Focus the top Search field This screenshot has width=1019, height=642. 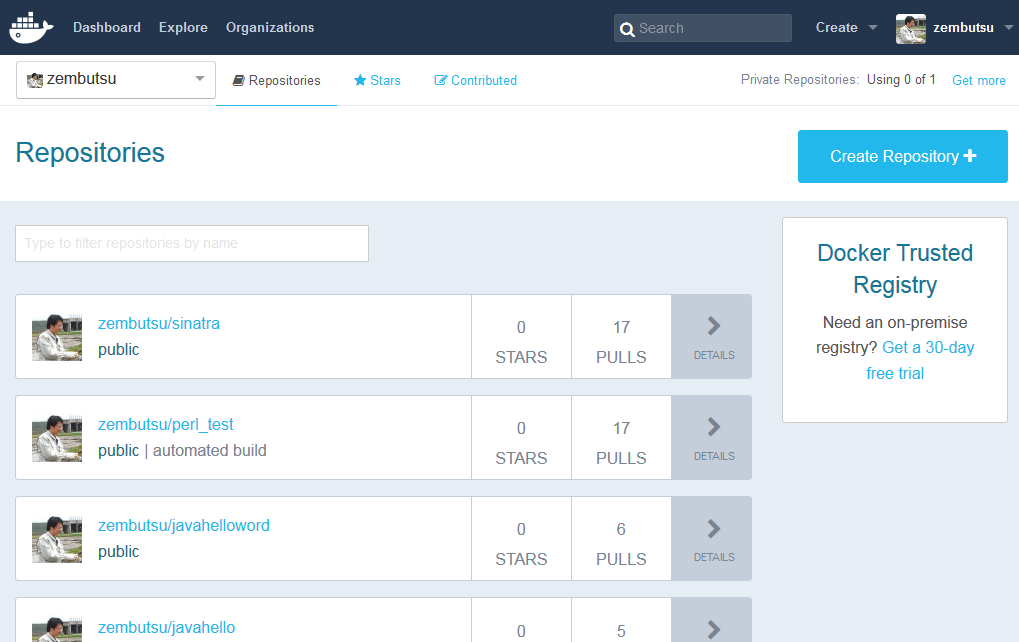pos(703,28)
